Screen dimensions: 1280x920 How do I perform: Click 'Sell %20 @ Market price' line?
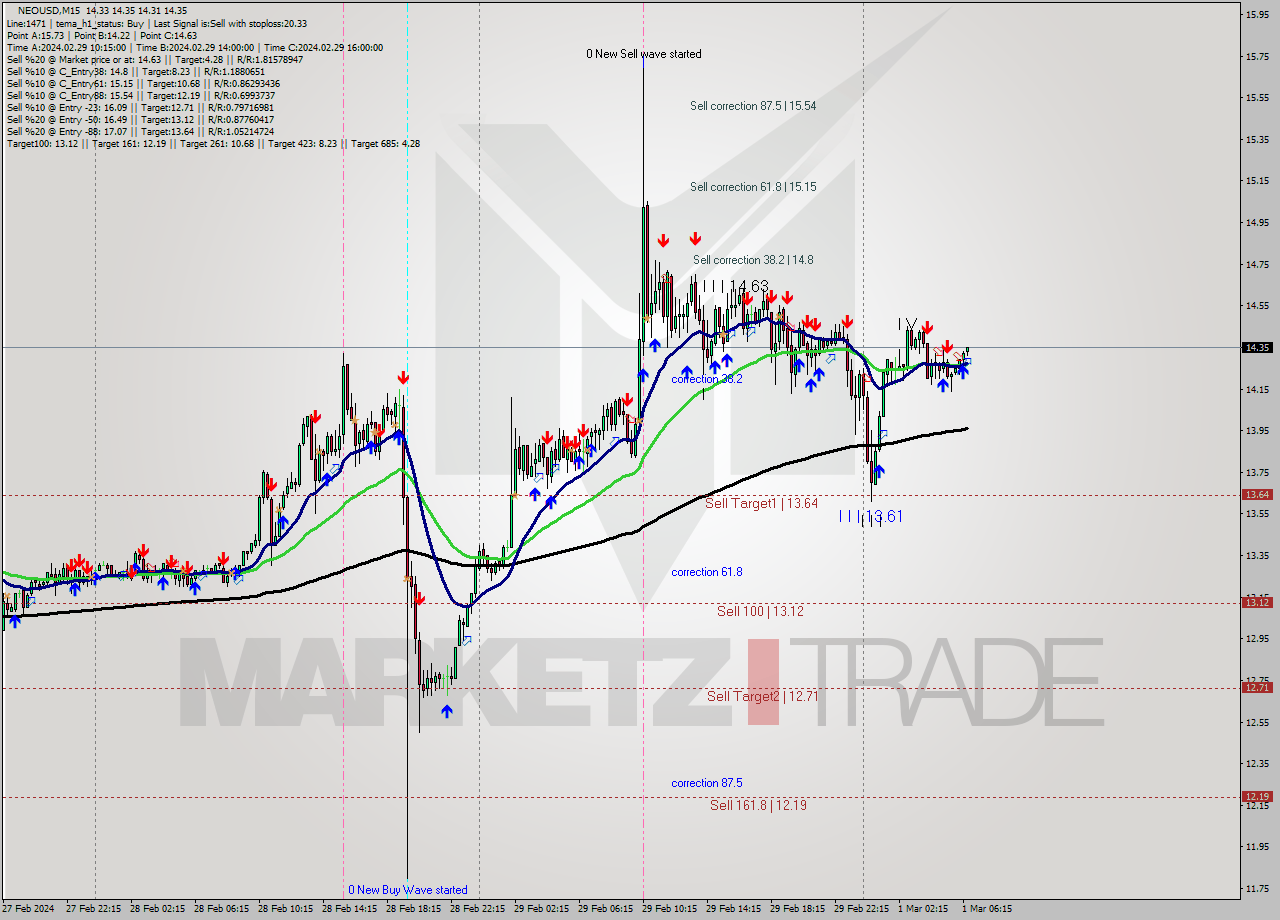[x=154, y=59]
